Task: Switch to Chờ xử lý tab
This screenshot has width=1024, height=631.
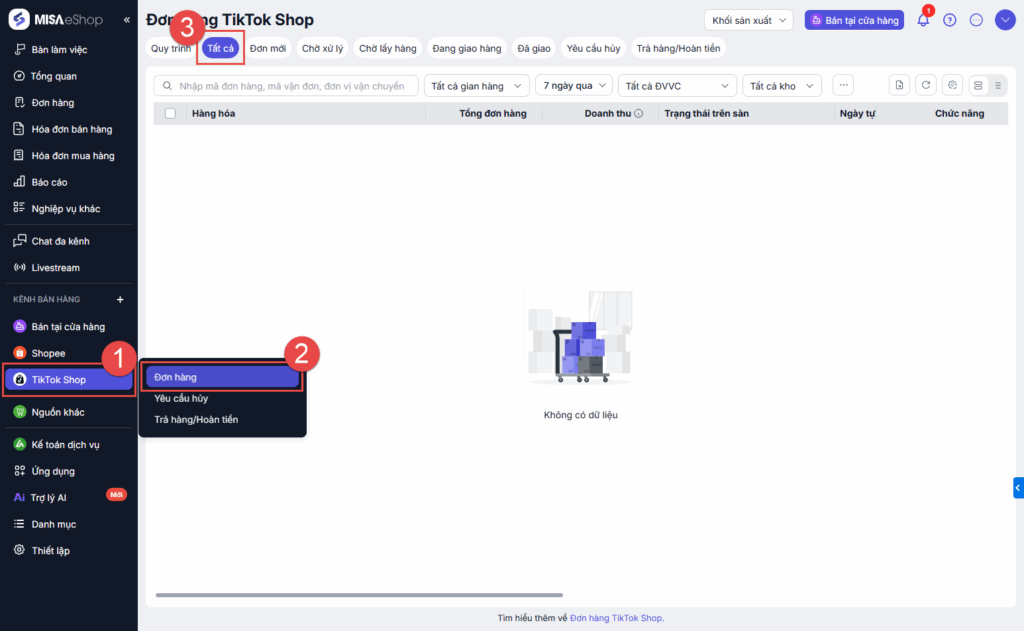Action: [322, 48]
